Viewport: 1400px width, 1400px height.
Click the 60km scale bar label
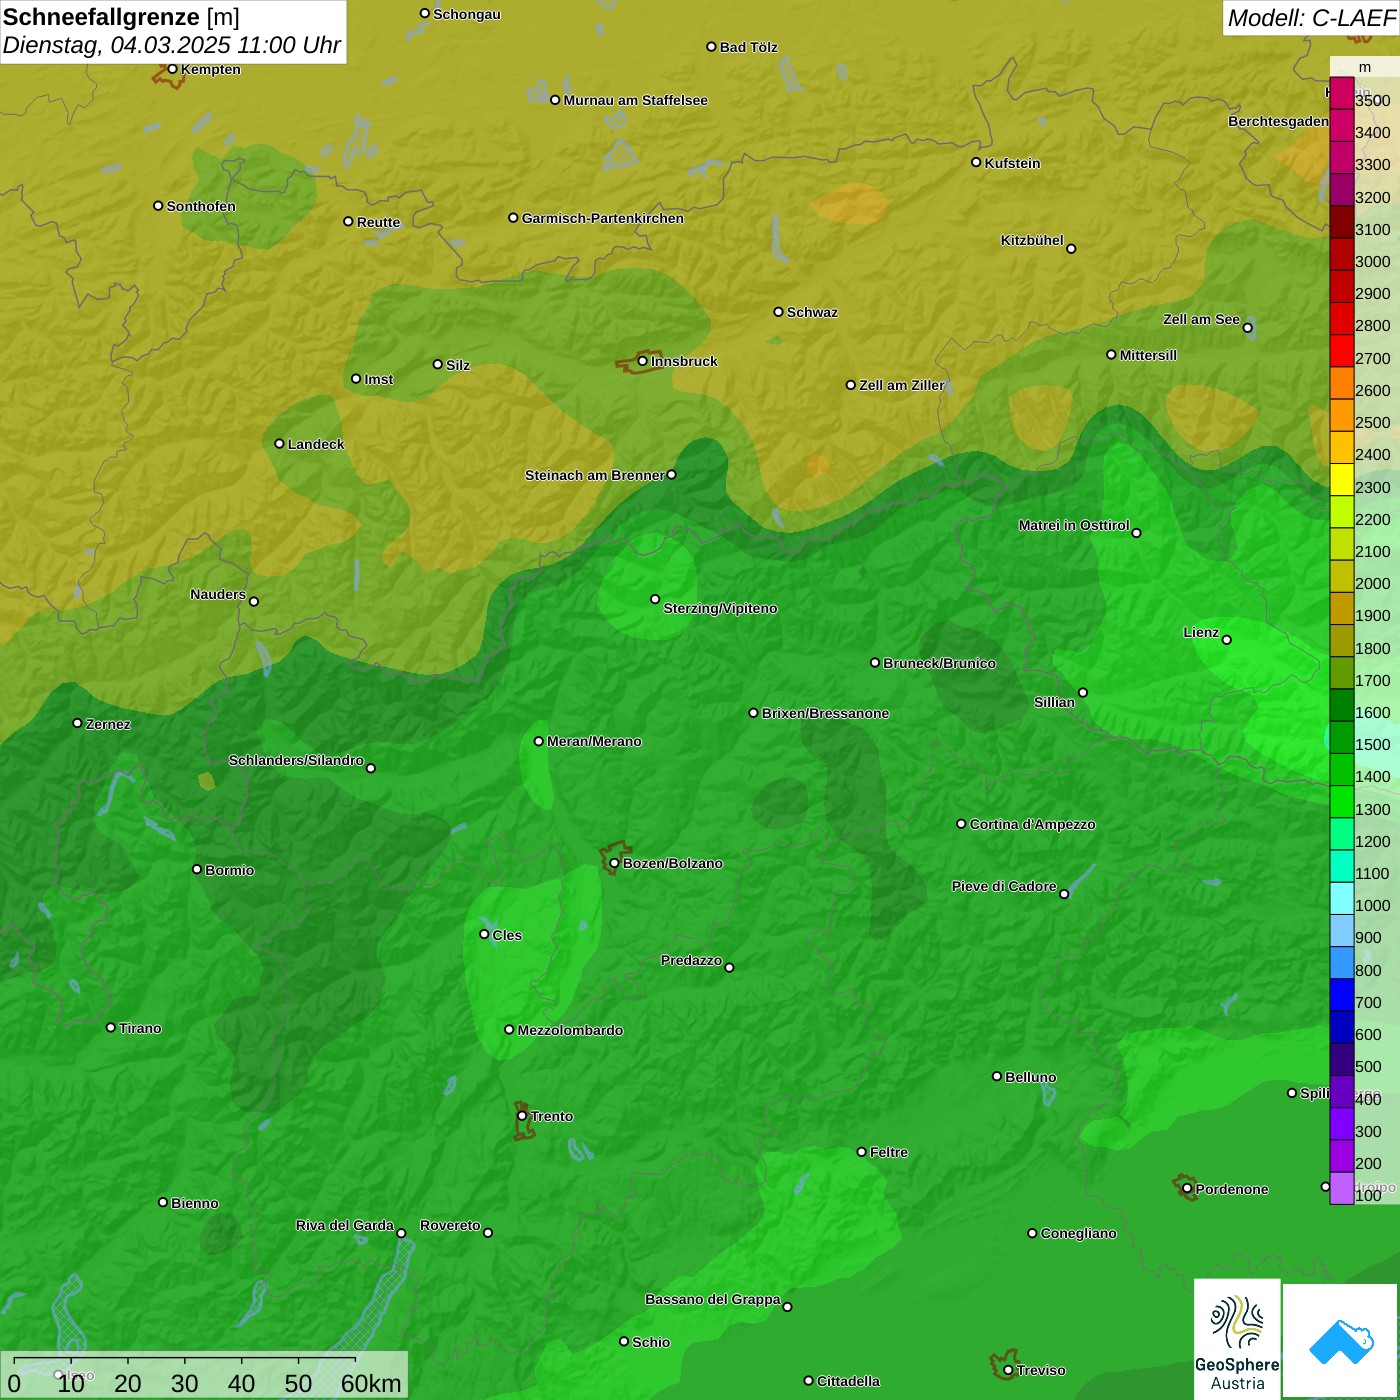371,1383
